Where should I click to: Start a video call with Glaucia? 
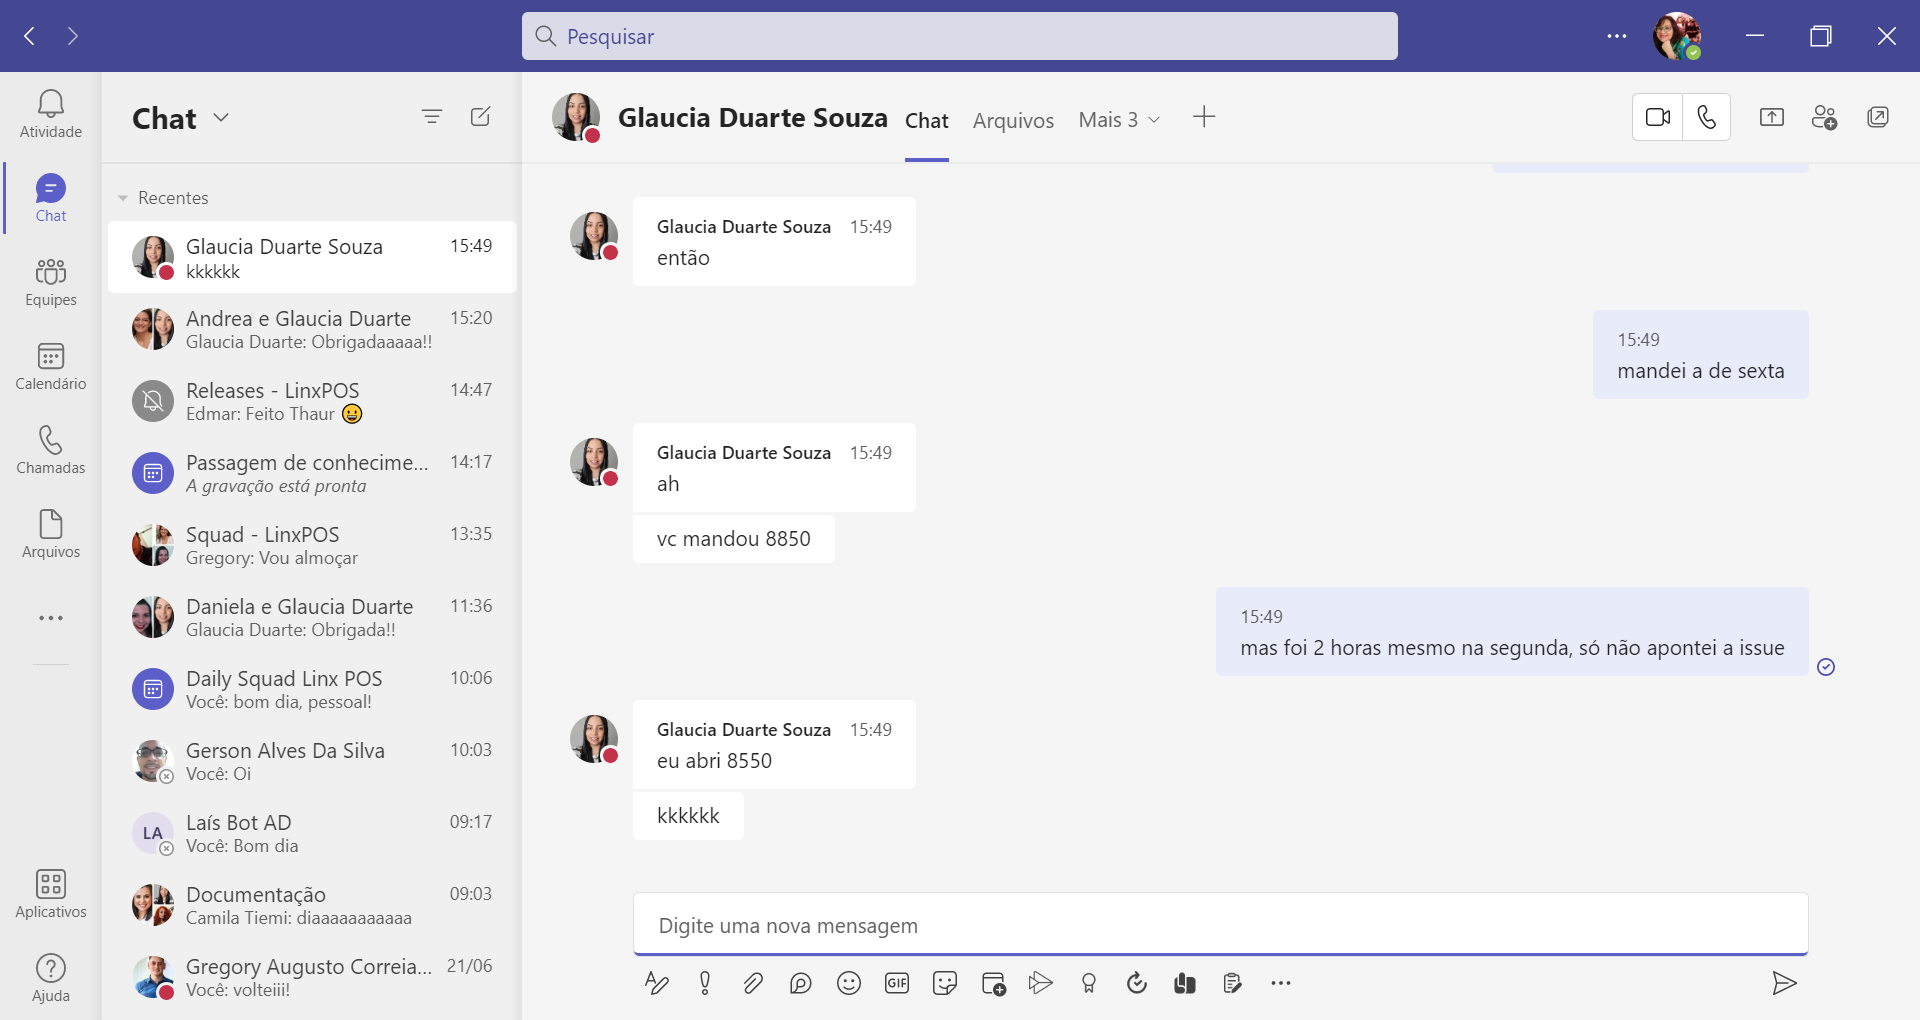[1658, 117]
